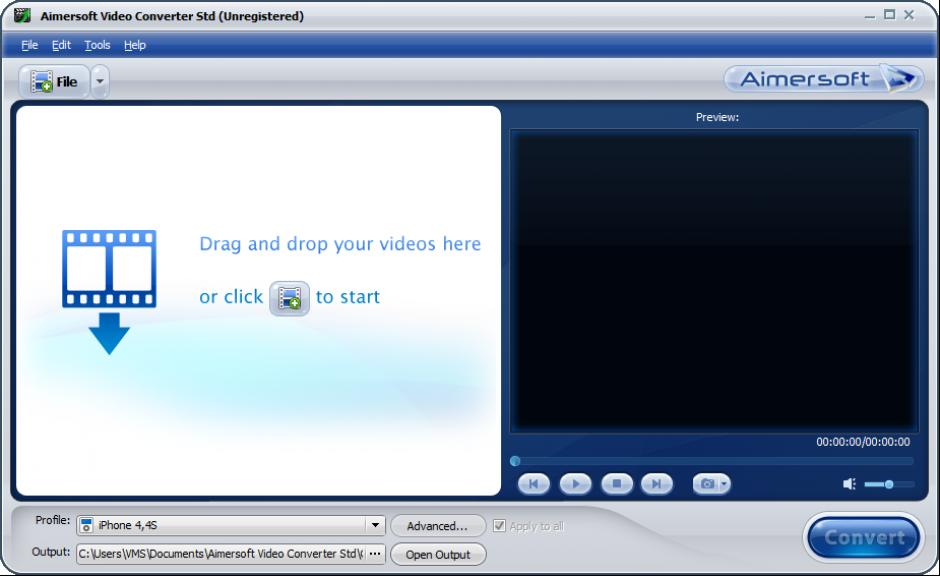Open the Edit menu
This screenshot has width=940, height=576.
(61, 45)
